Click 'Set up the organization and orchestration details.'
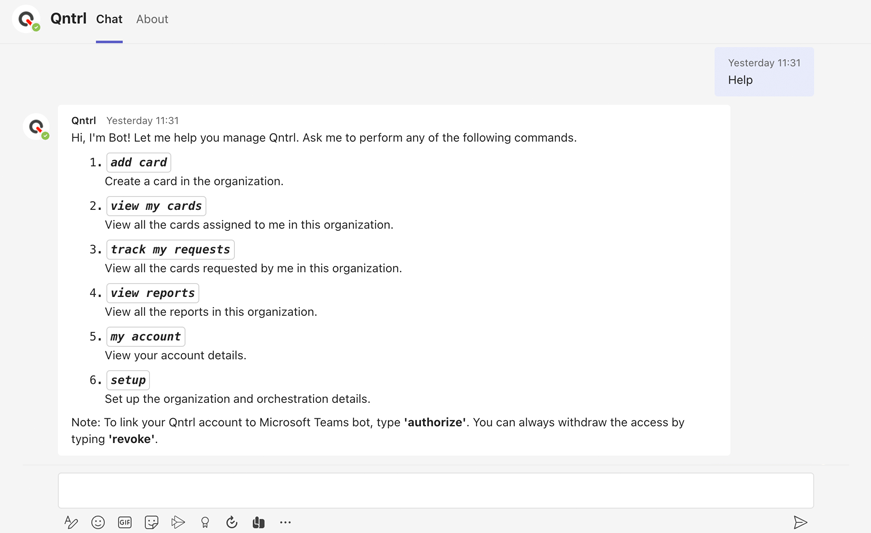 tap(237, 399)
